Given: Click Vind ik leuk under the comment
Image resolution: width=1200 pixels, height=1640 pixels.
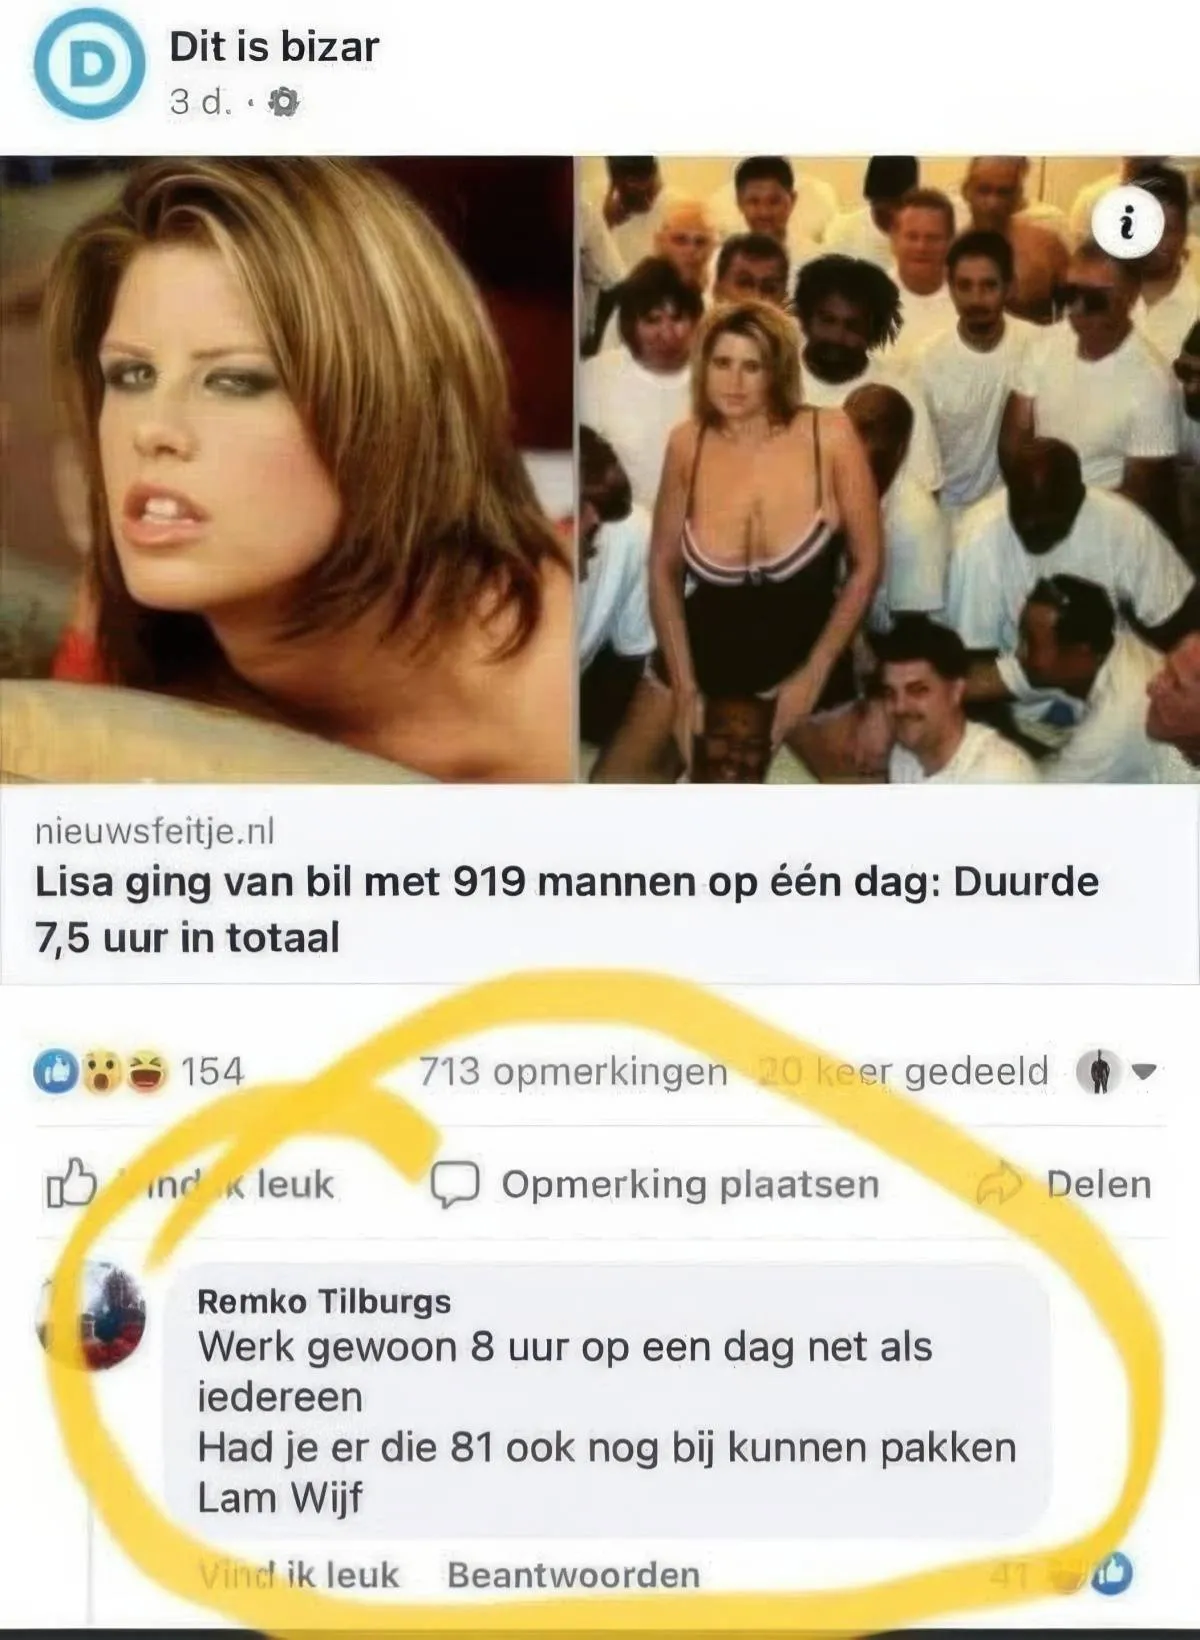Looking at the screenshot, I should point(298,1575).
